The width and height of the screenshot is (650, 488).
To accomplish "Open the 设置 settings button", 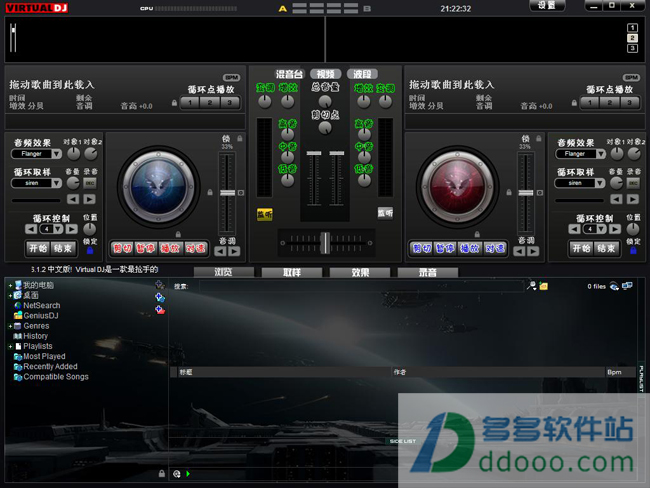I will (x=547, y=5).
